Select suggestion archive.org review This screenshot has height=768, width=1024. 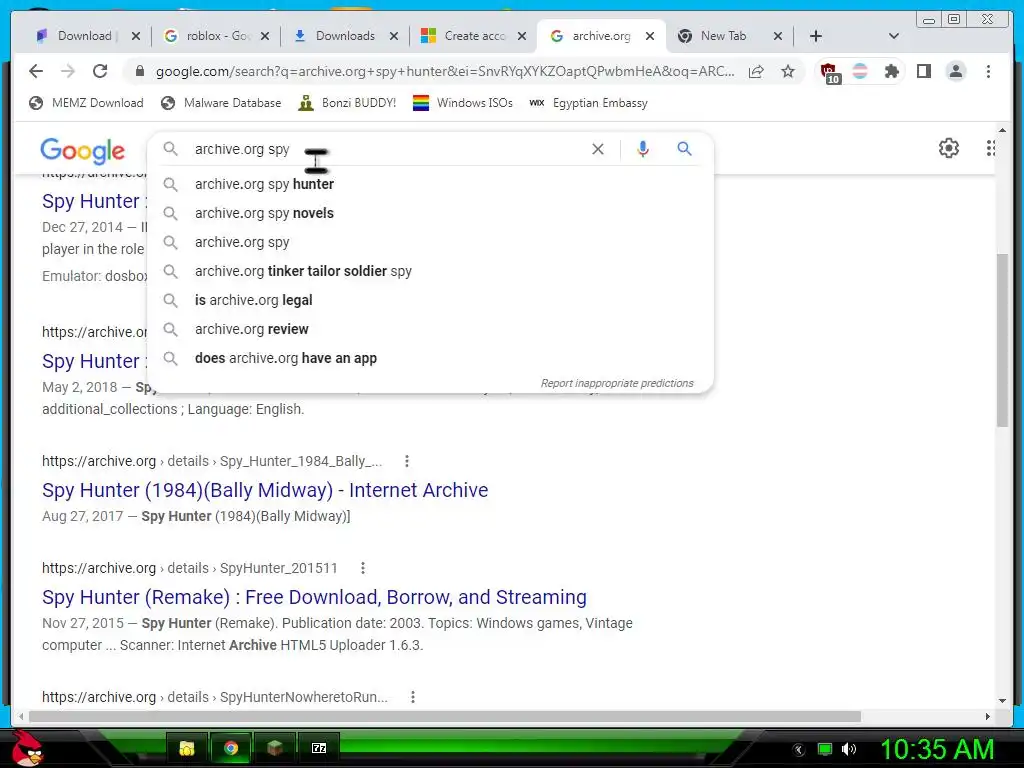tap(431, 329)
